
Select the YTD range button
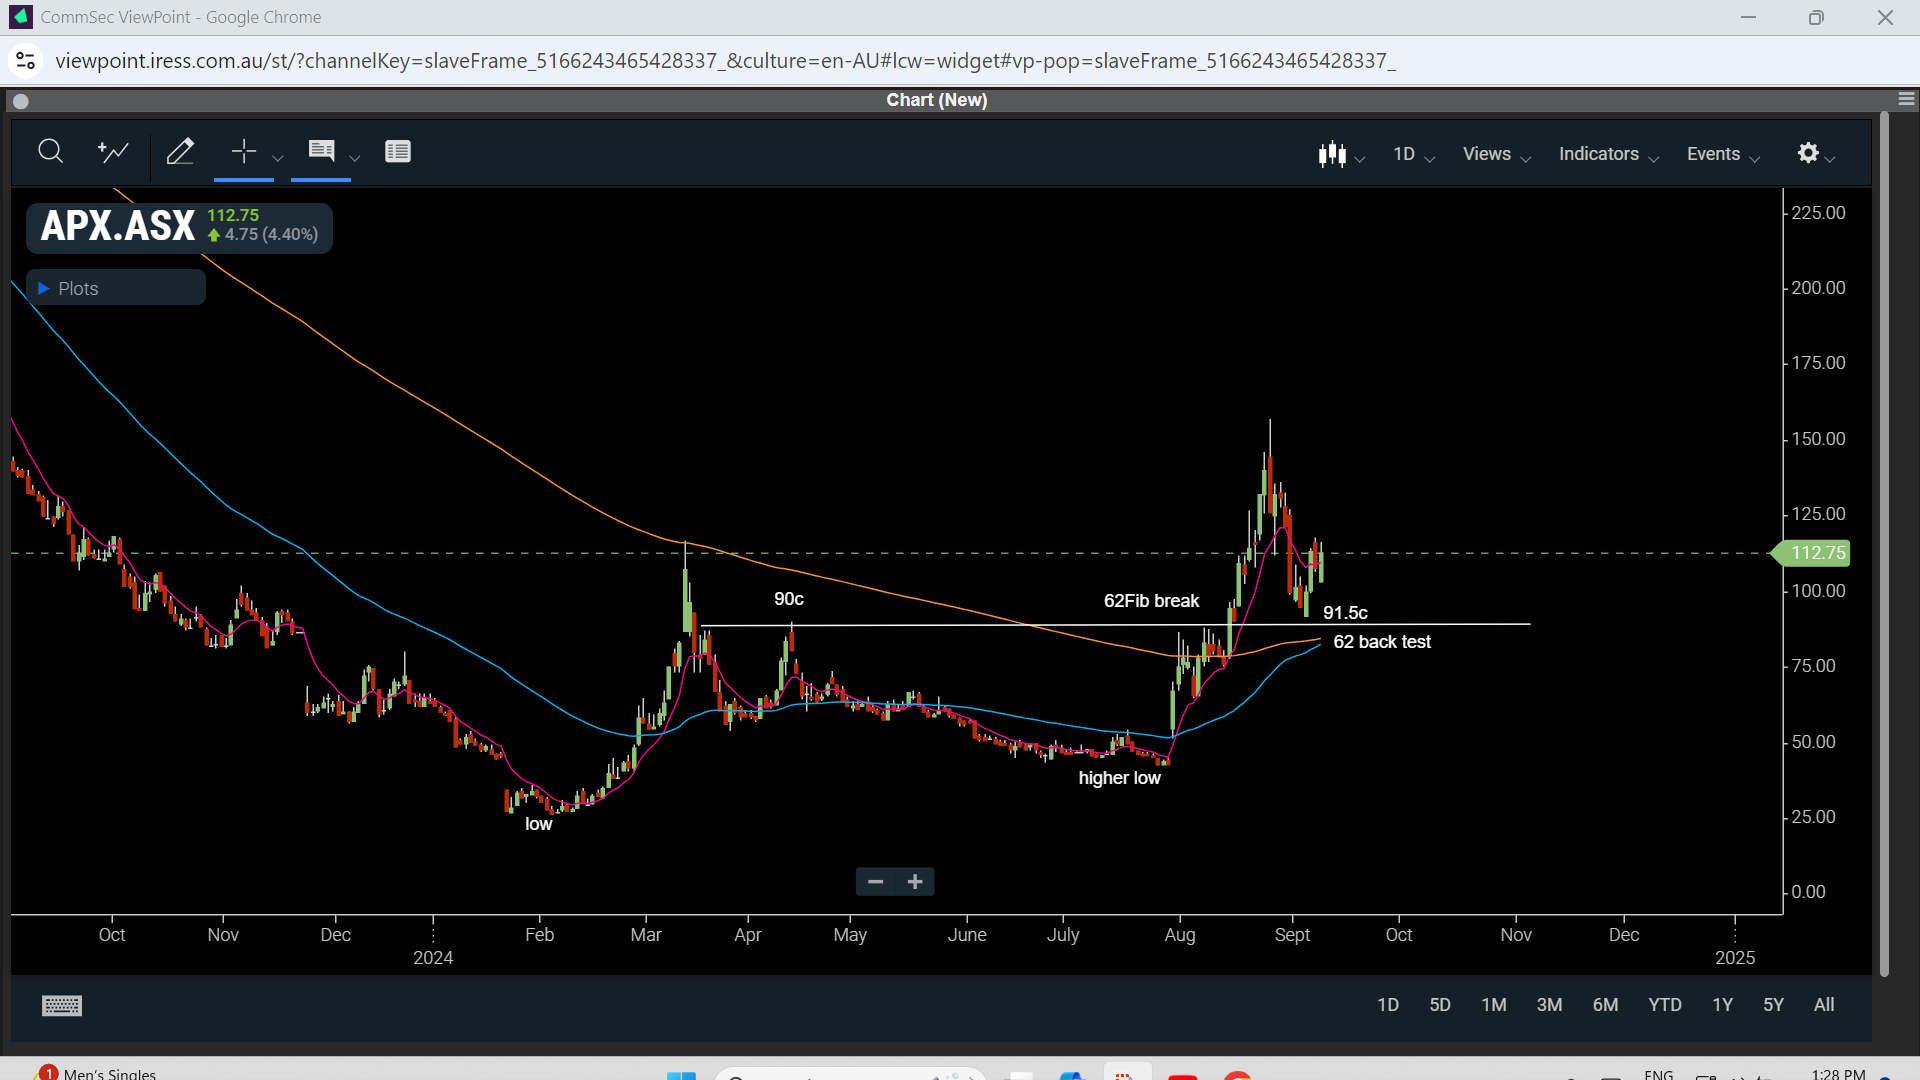coord(1665,1005)
